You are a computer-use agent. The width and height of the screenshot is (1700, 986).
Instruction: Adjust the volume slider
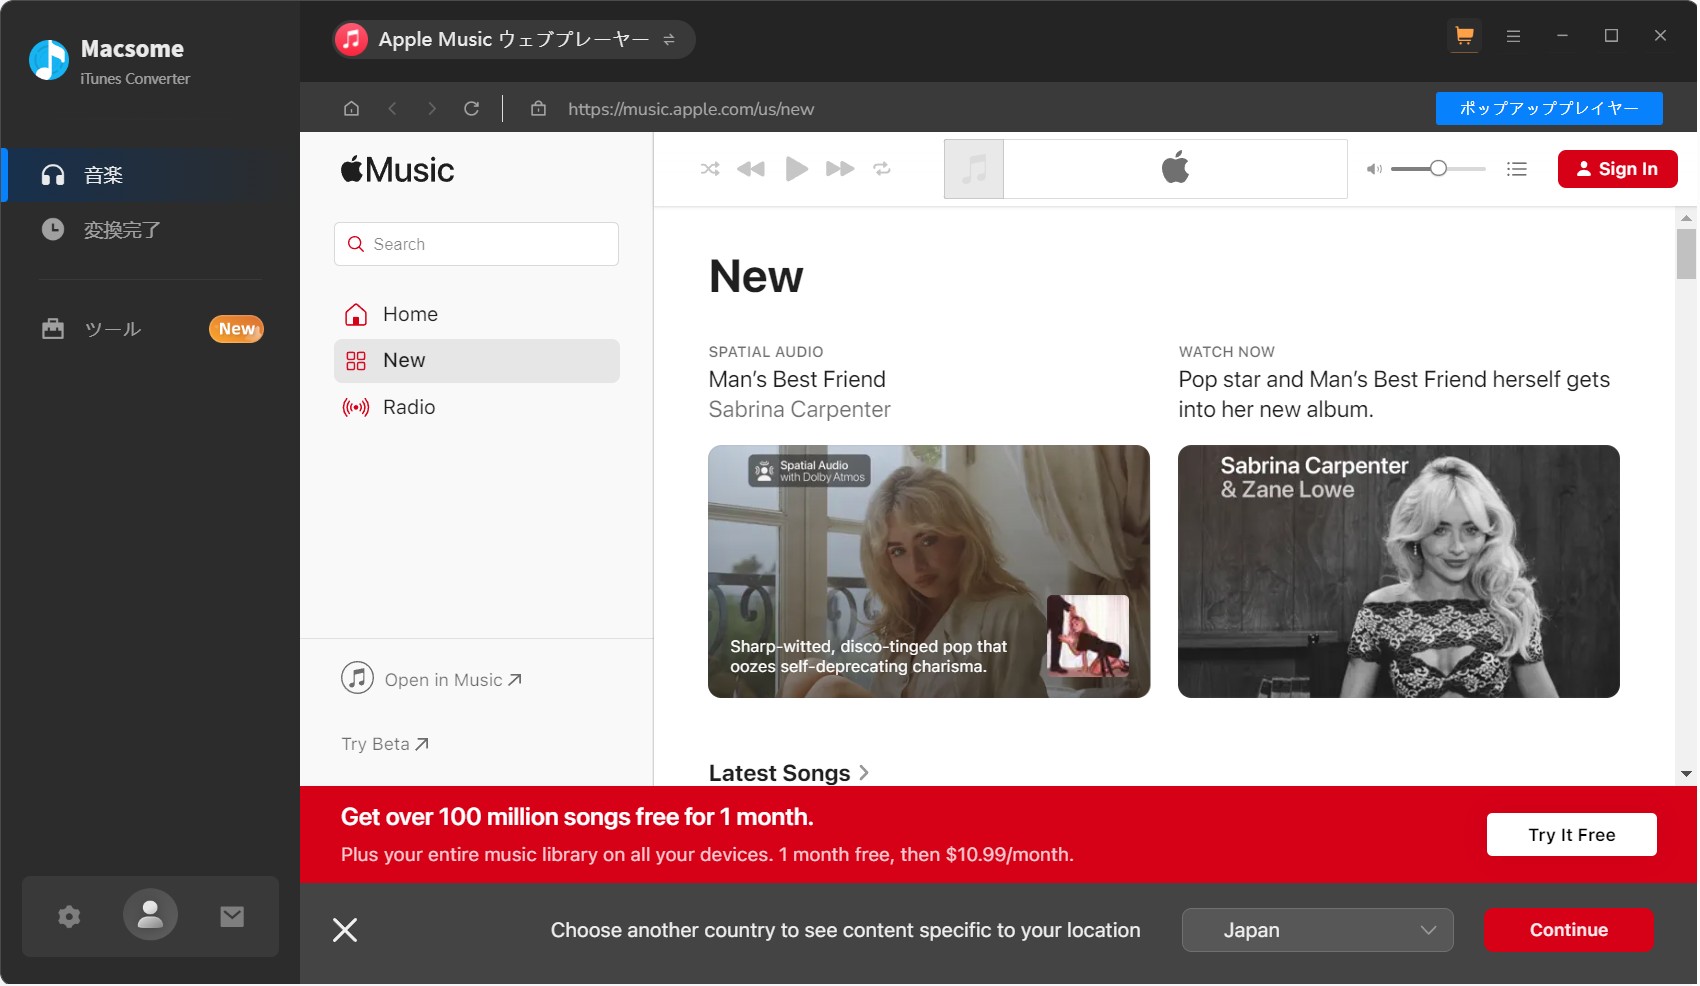click(1437, 169)
